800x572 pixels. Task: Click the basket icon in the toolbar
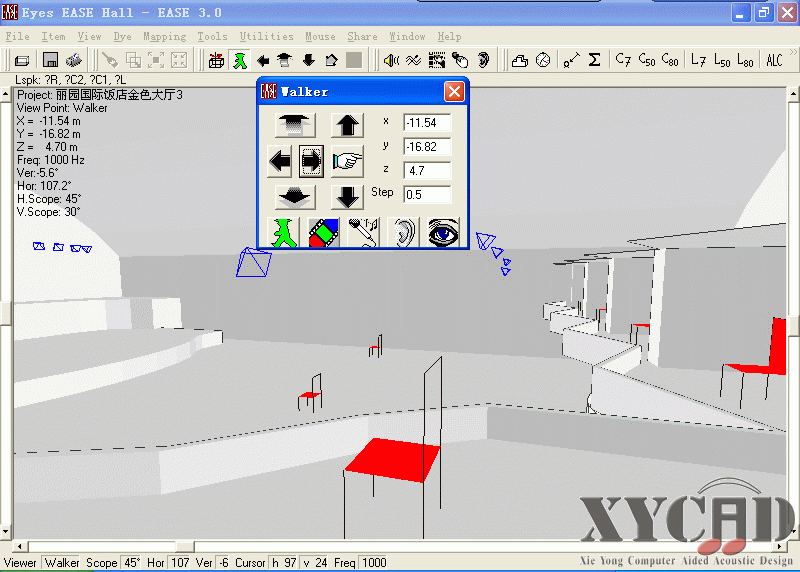[x=216, y=60]
